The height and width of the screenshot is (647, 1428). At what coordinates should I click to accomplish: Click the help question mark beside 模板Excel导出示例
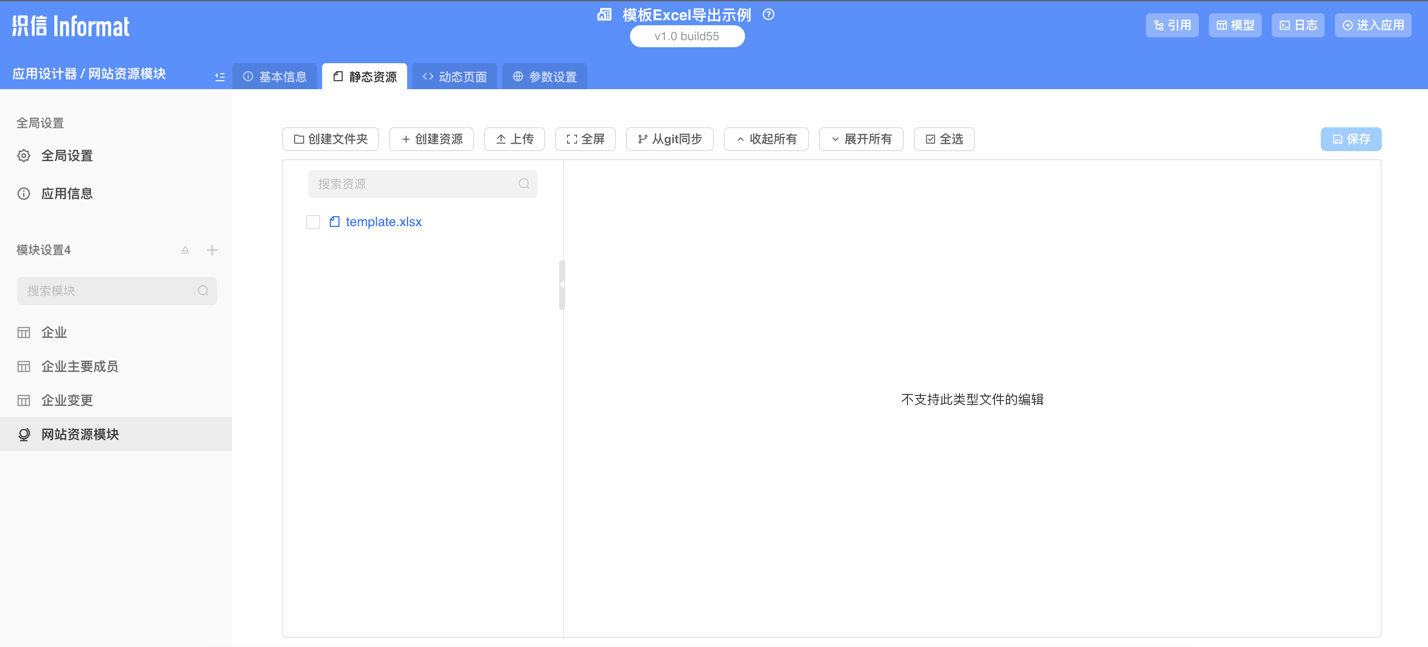point(766,14)
